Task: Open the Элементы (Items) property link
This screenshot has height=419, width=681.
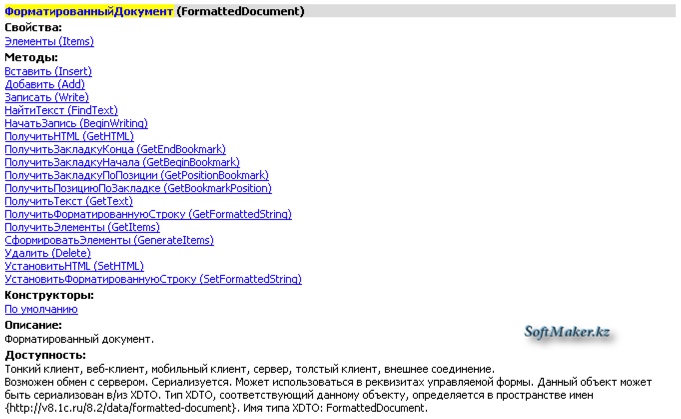Action: tap(49, 41)
